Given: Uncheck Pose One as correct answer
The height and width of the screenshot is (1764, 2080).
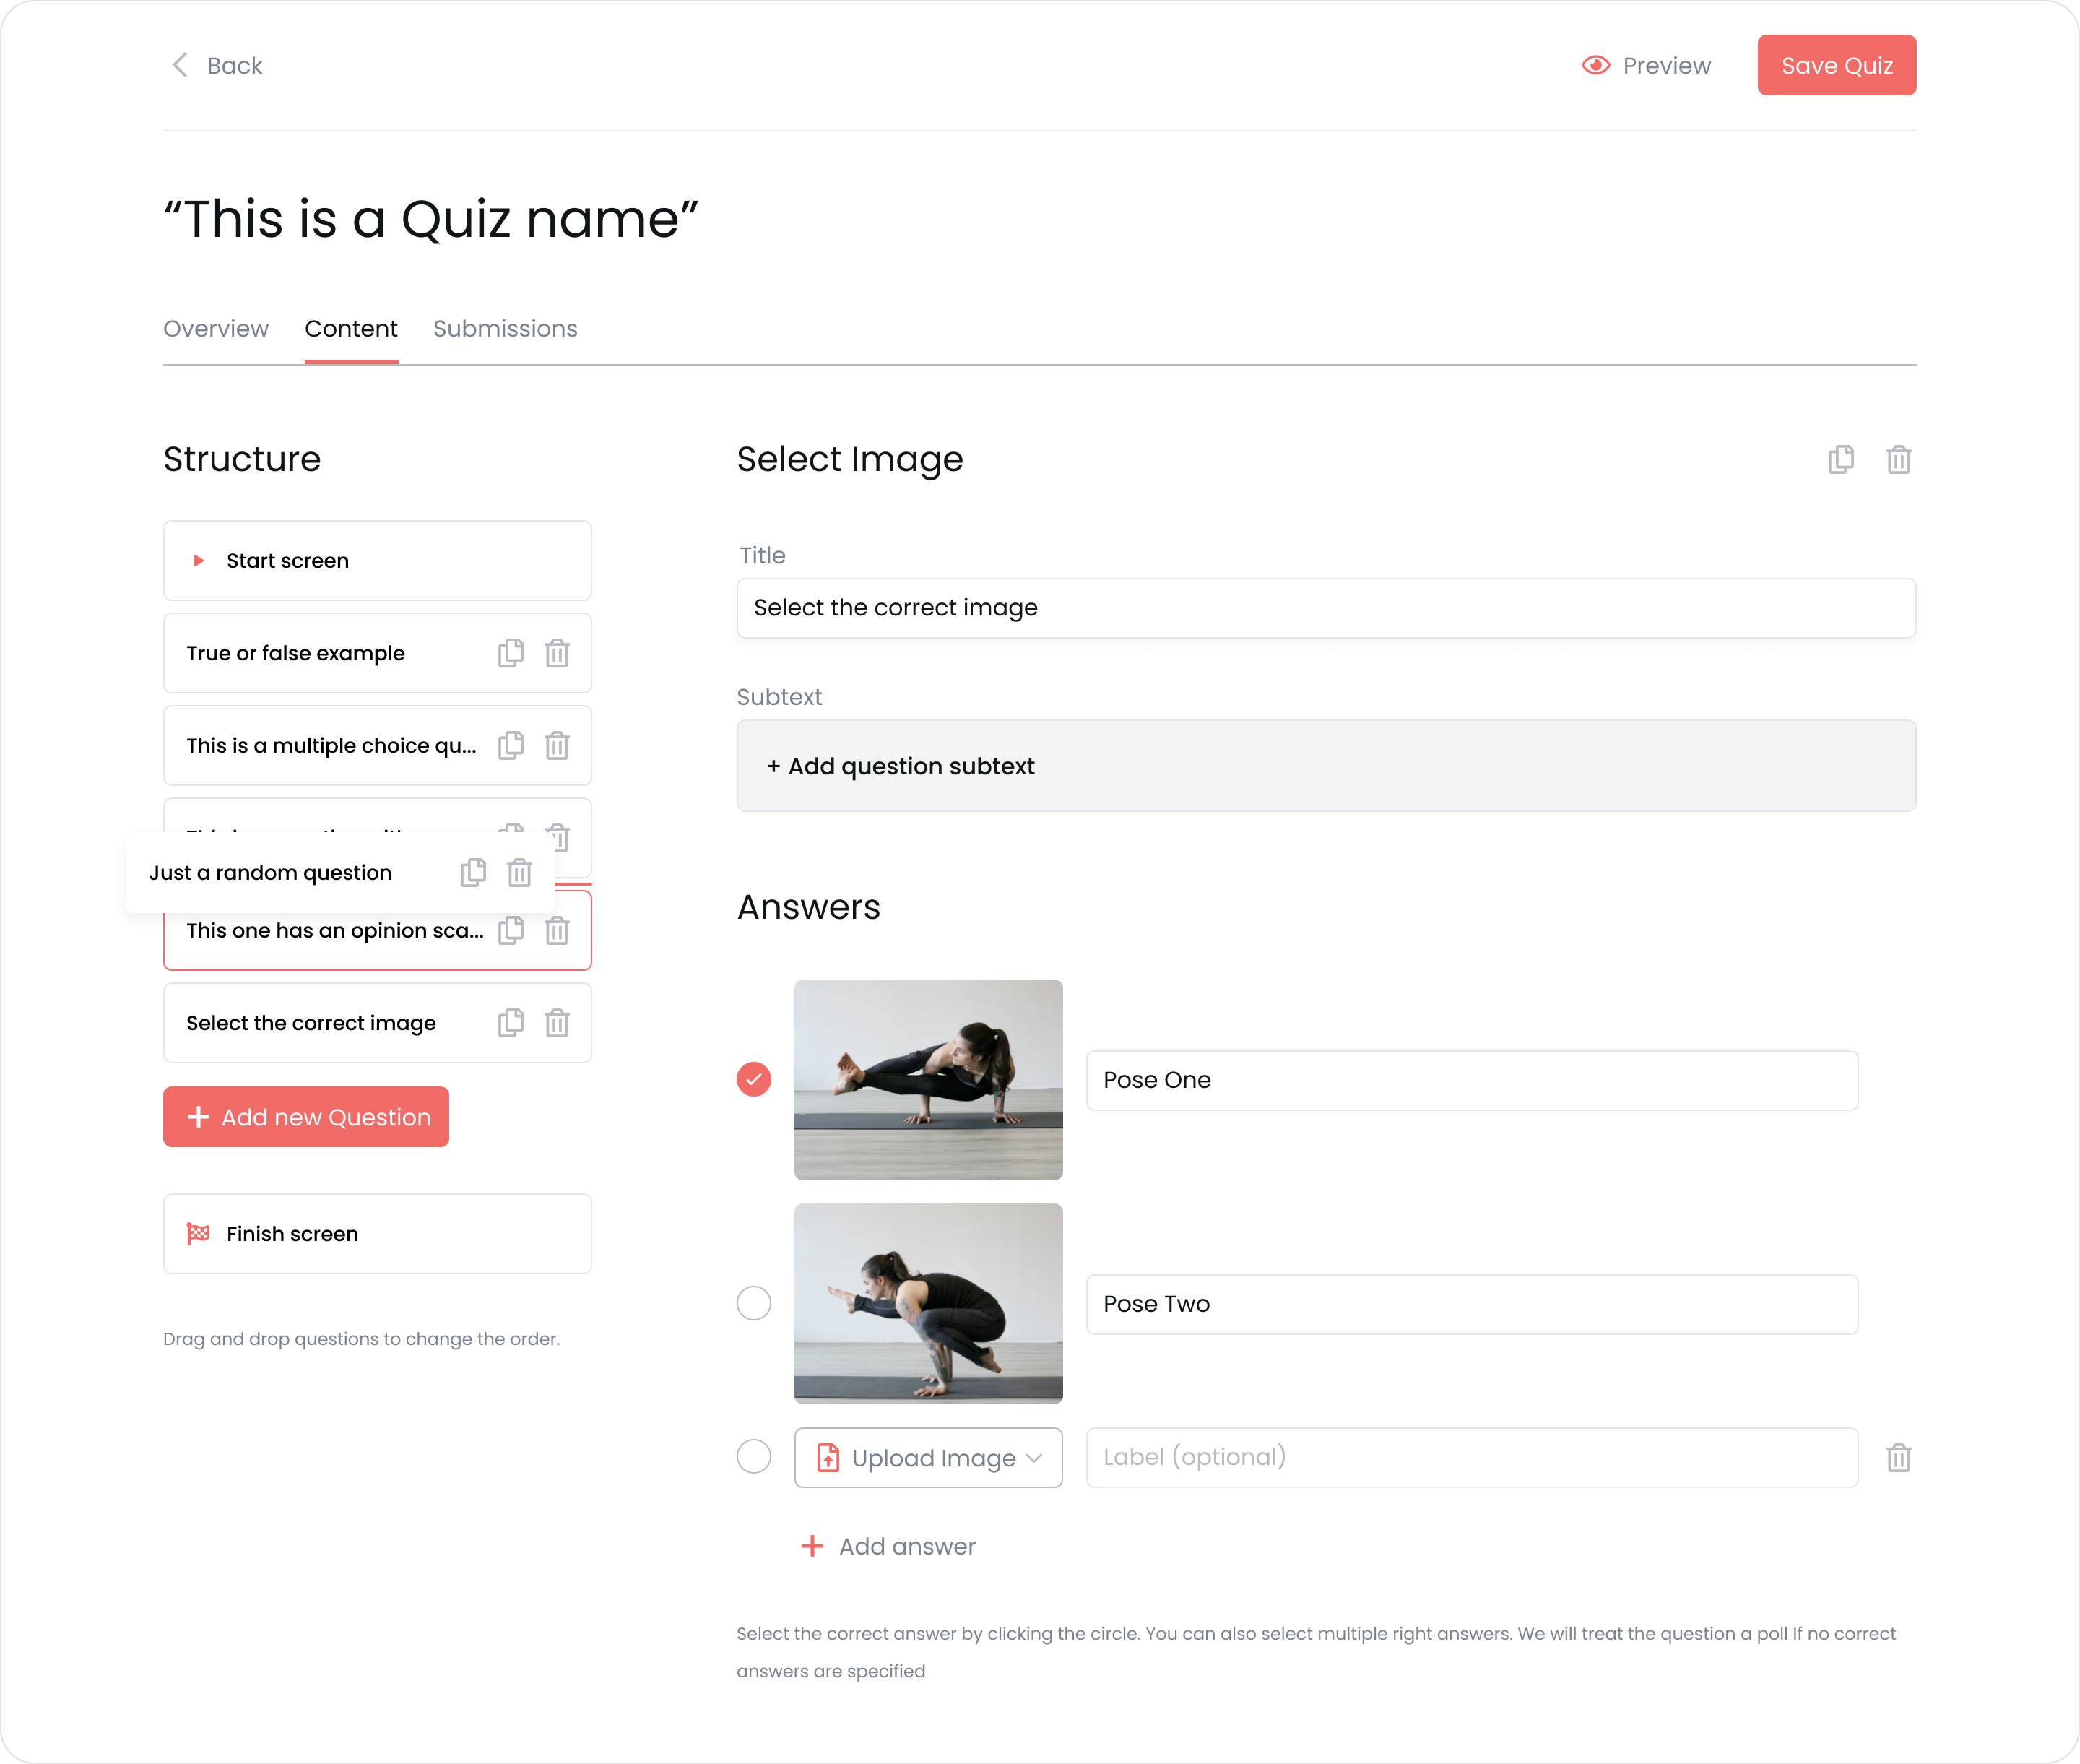Looking at the screenshot, I should [754, 1079].
